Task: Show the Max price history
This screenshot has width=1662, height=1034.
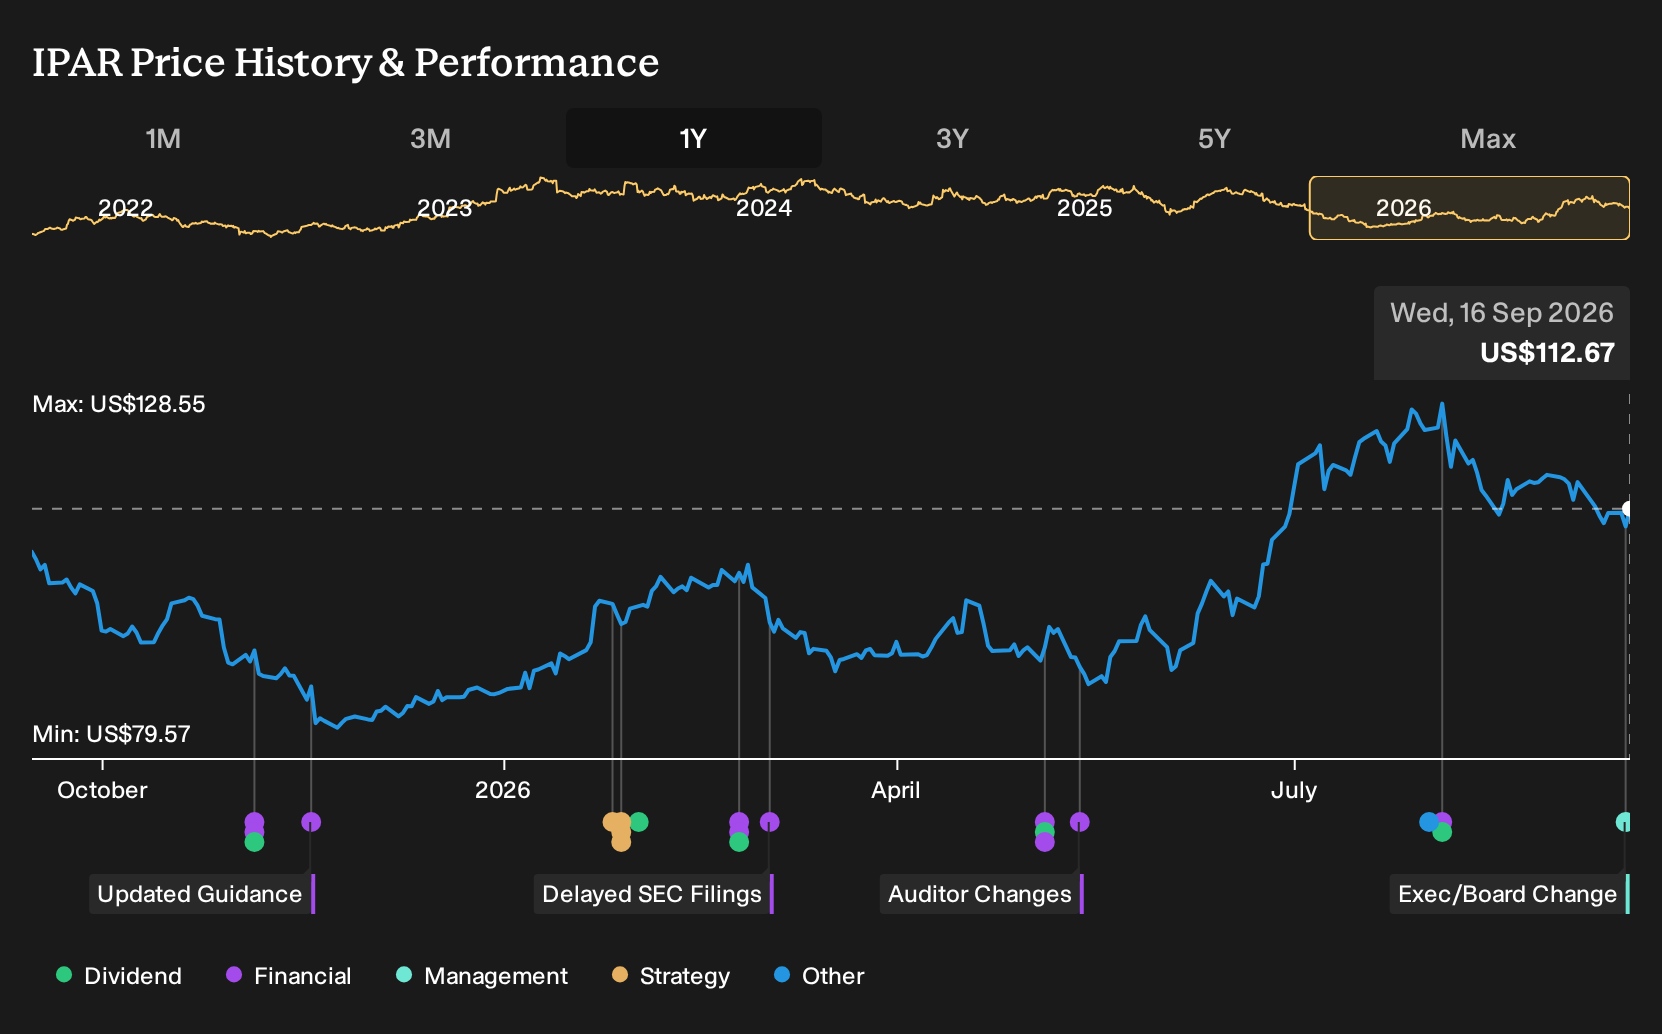Action: coord(1488,138)
